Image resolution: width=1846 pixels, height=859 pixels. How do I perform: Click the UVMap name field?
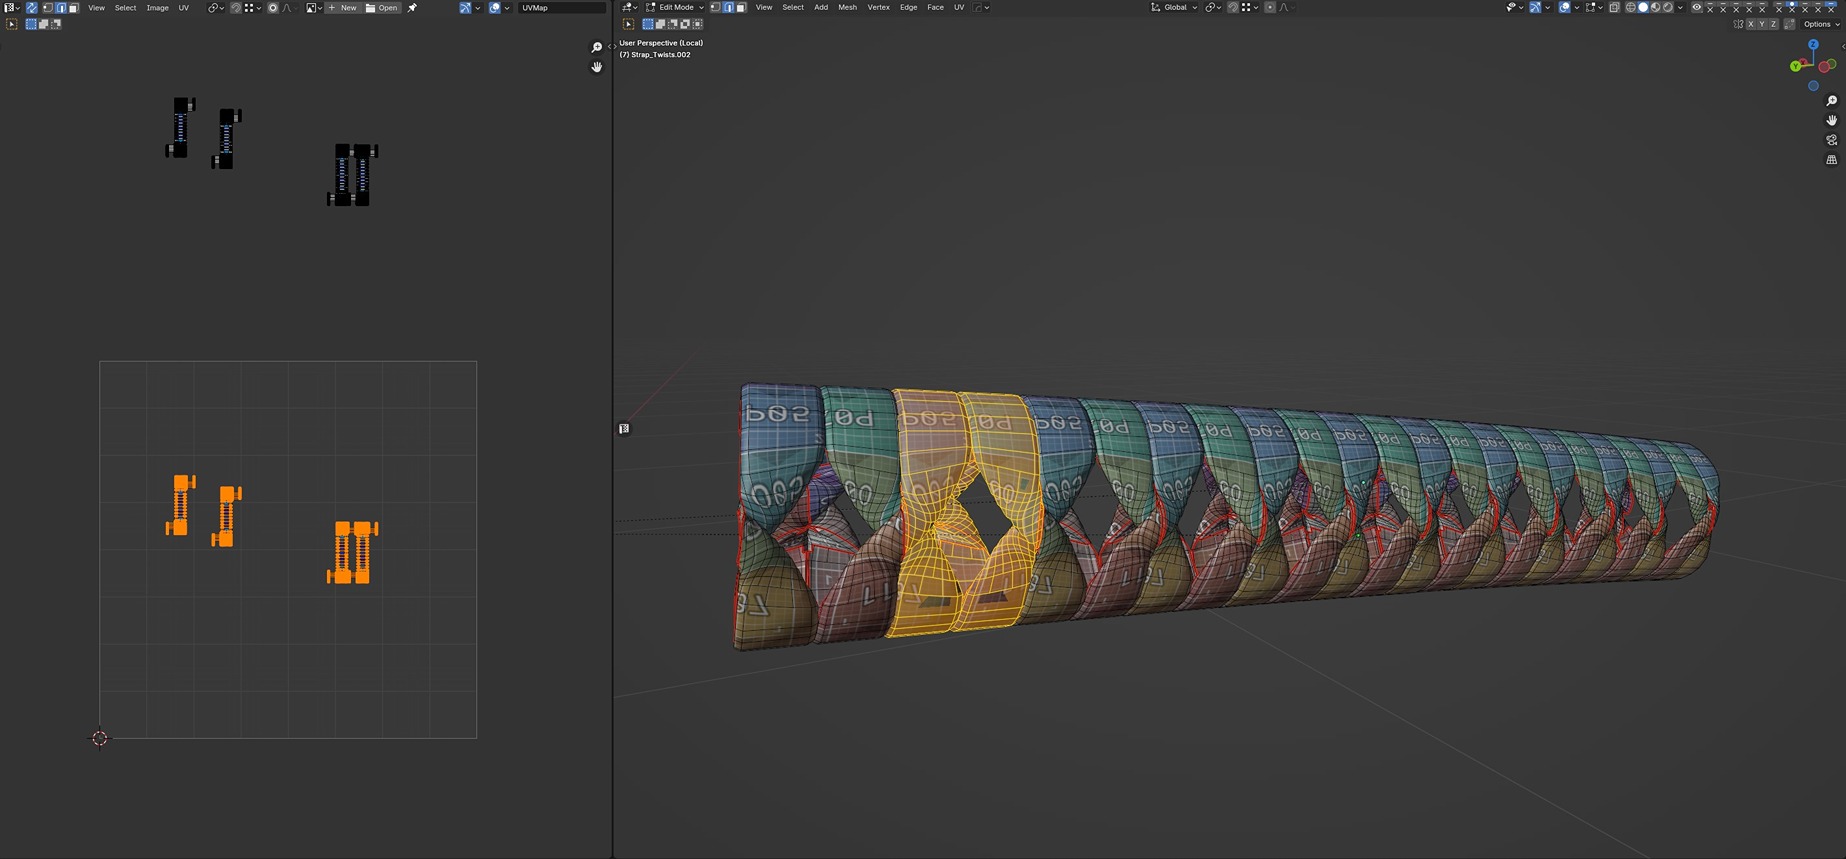[560, 8]
